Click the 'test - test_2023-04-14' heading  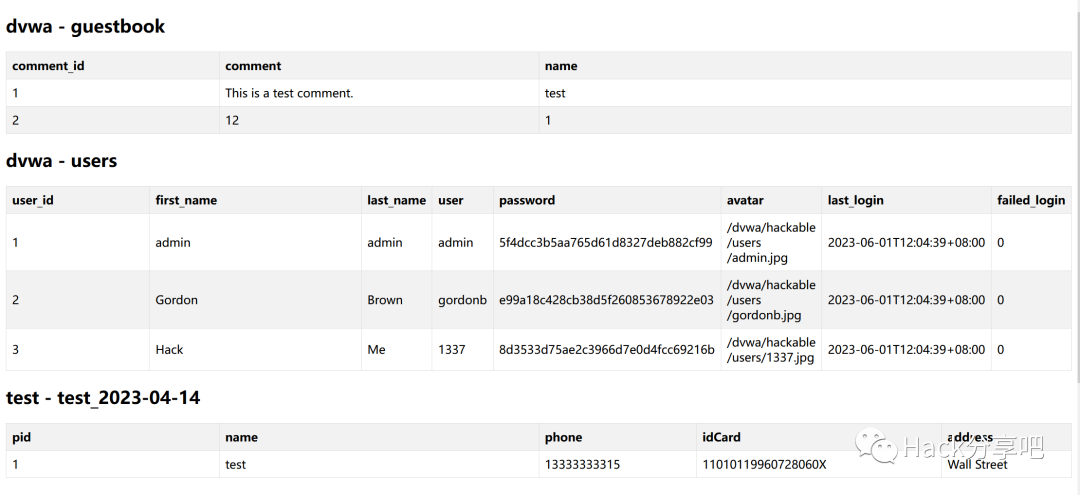point(103,398)
